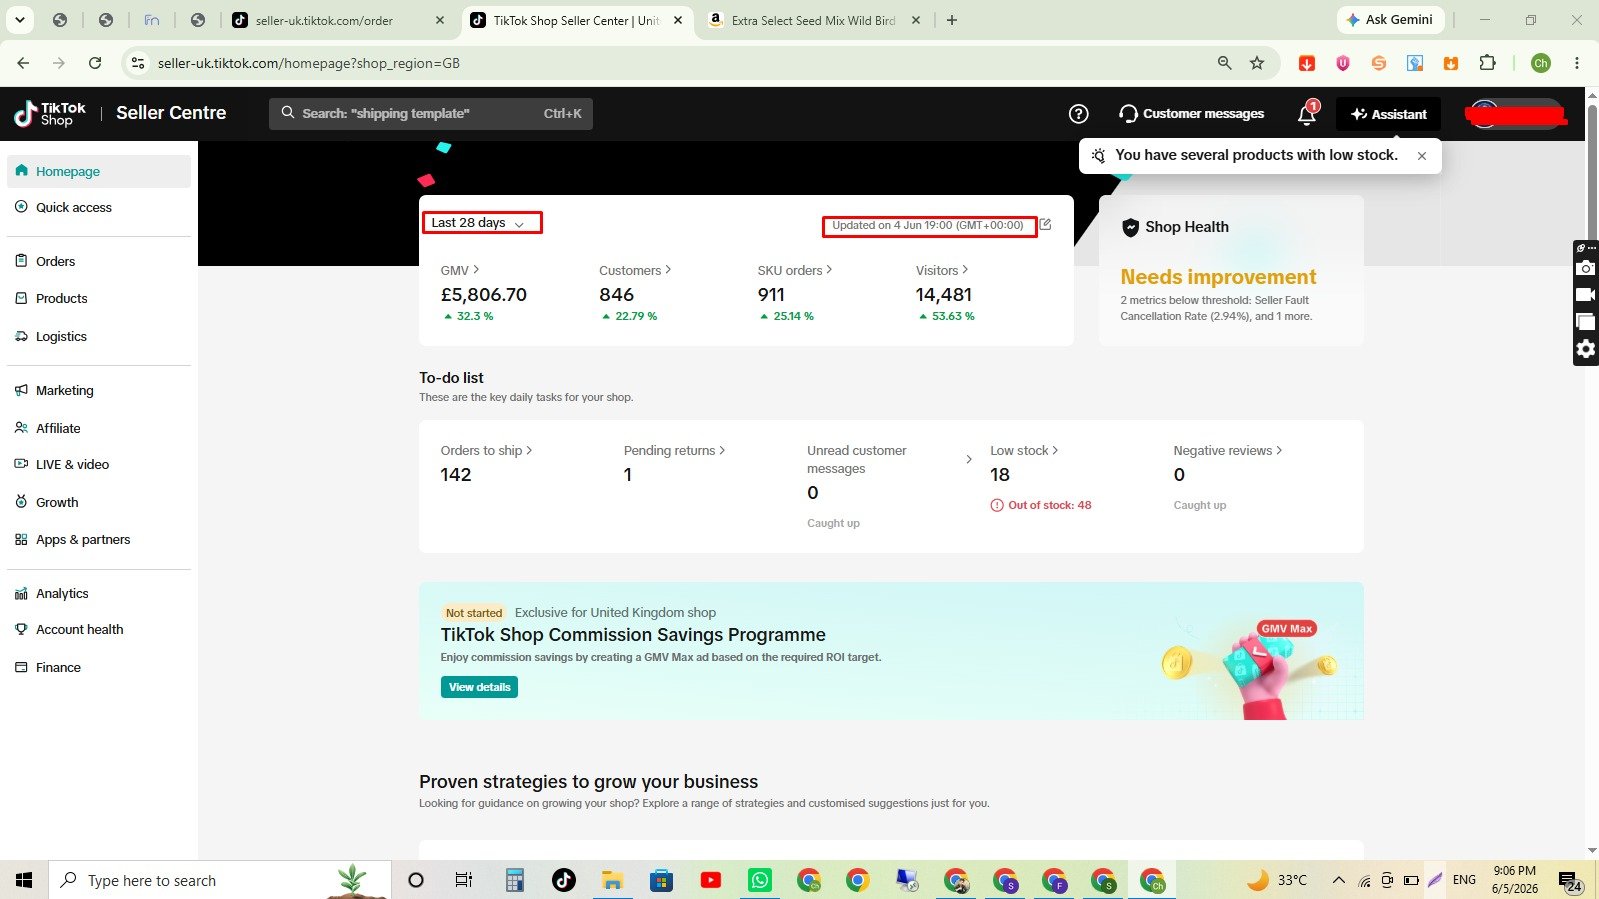Open Customer messages in header

(1191, 114)
